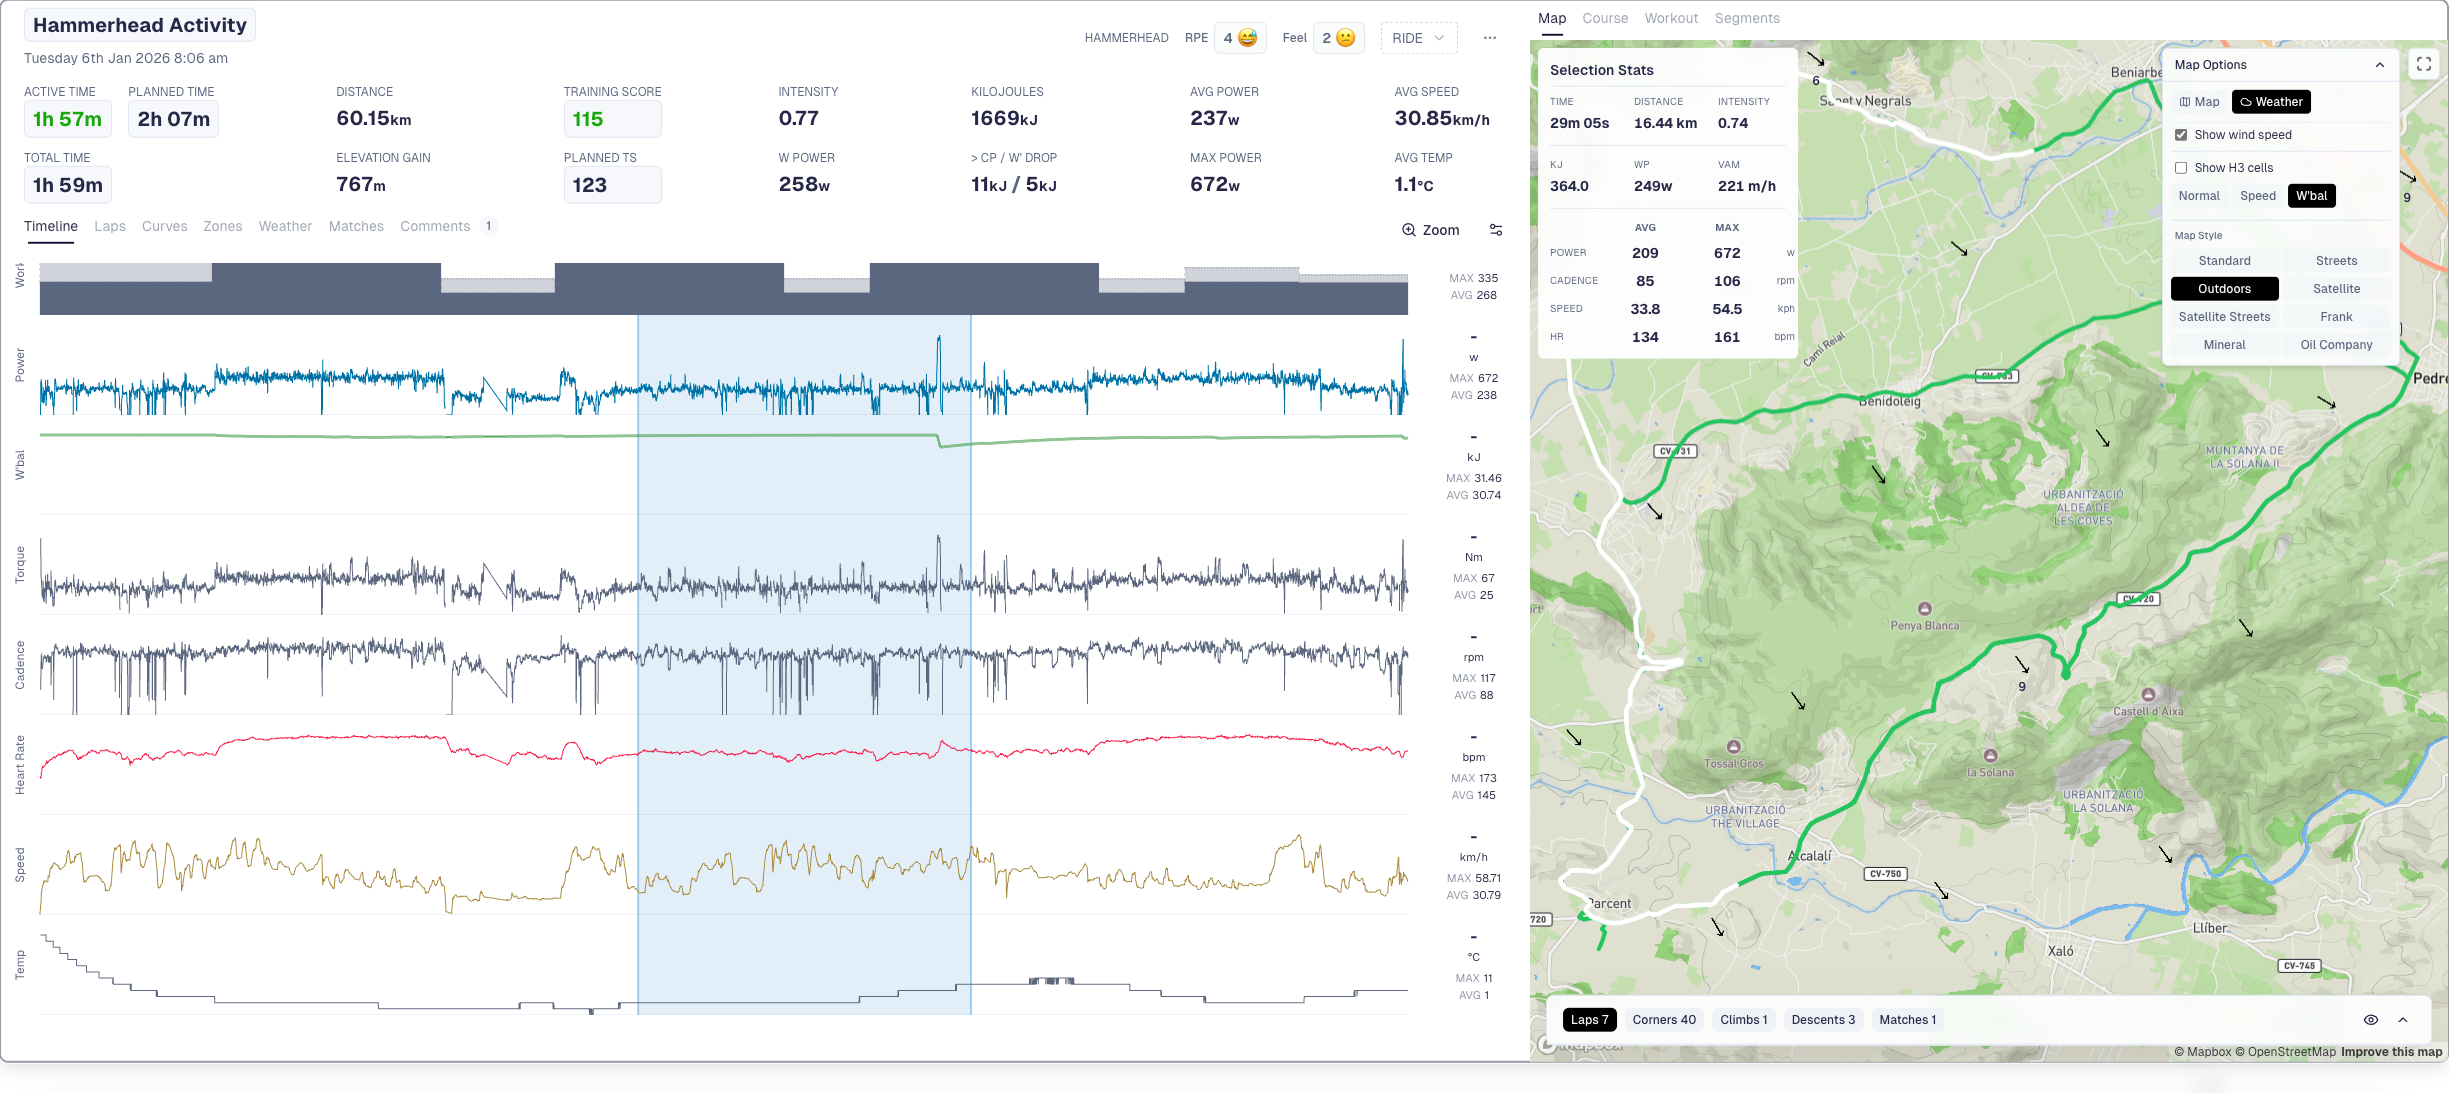Open the RIDE activity type dropdown
The height and width of the screenshot is (1093, 2449).
tap(1419, 38)
